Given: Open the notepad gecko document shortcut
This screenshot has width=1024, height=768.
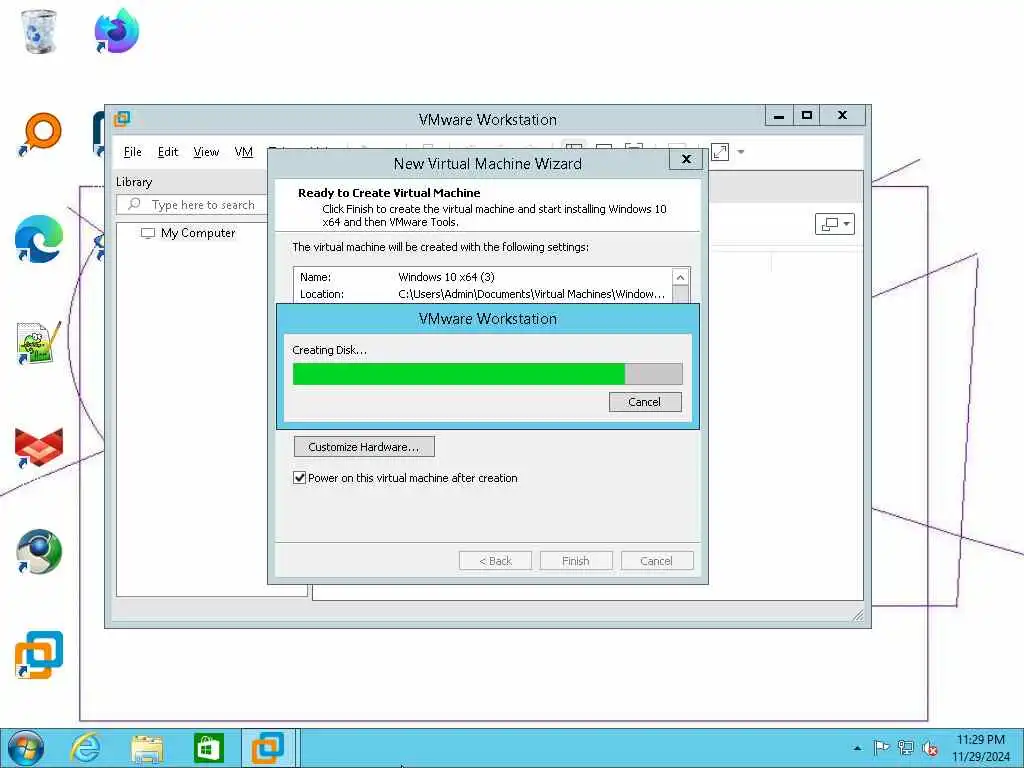Looking at the screenshot, I should 39,342.
